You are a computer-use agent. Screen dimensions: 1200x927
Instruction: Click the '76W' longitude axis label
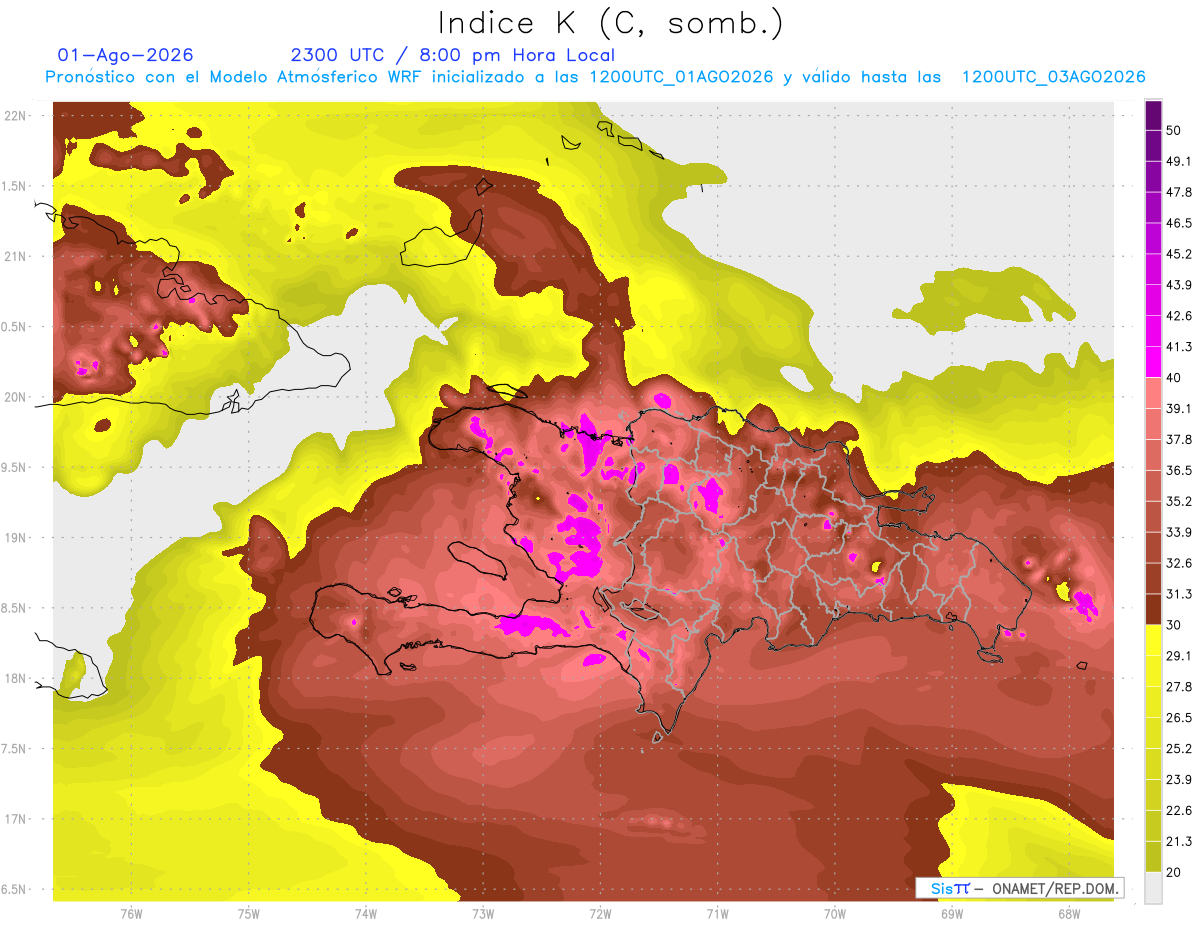click(131, 914)
